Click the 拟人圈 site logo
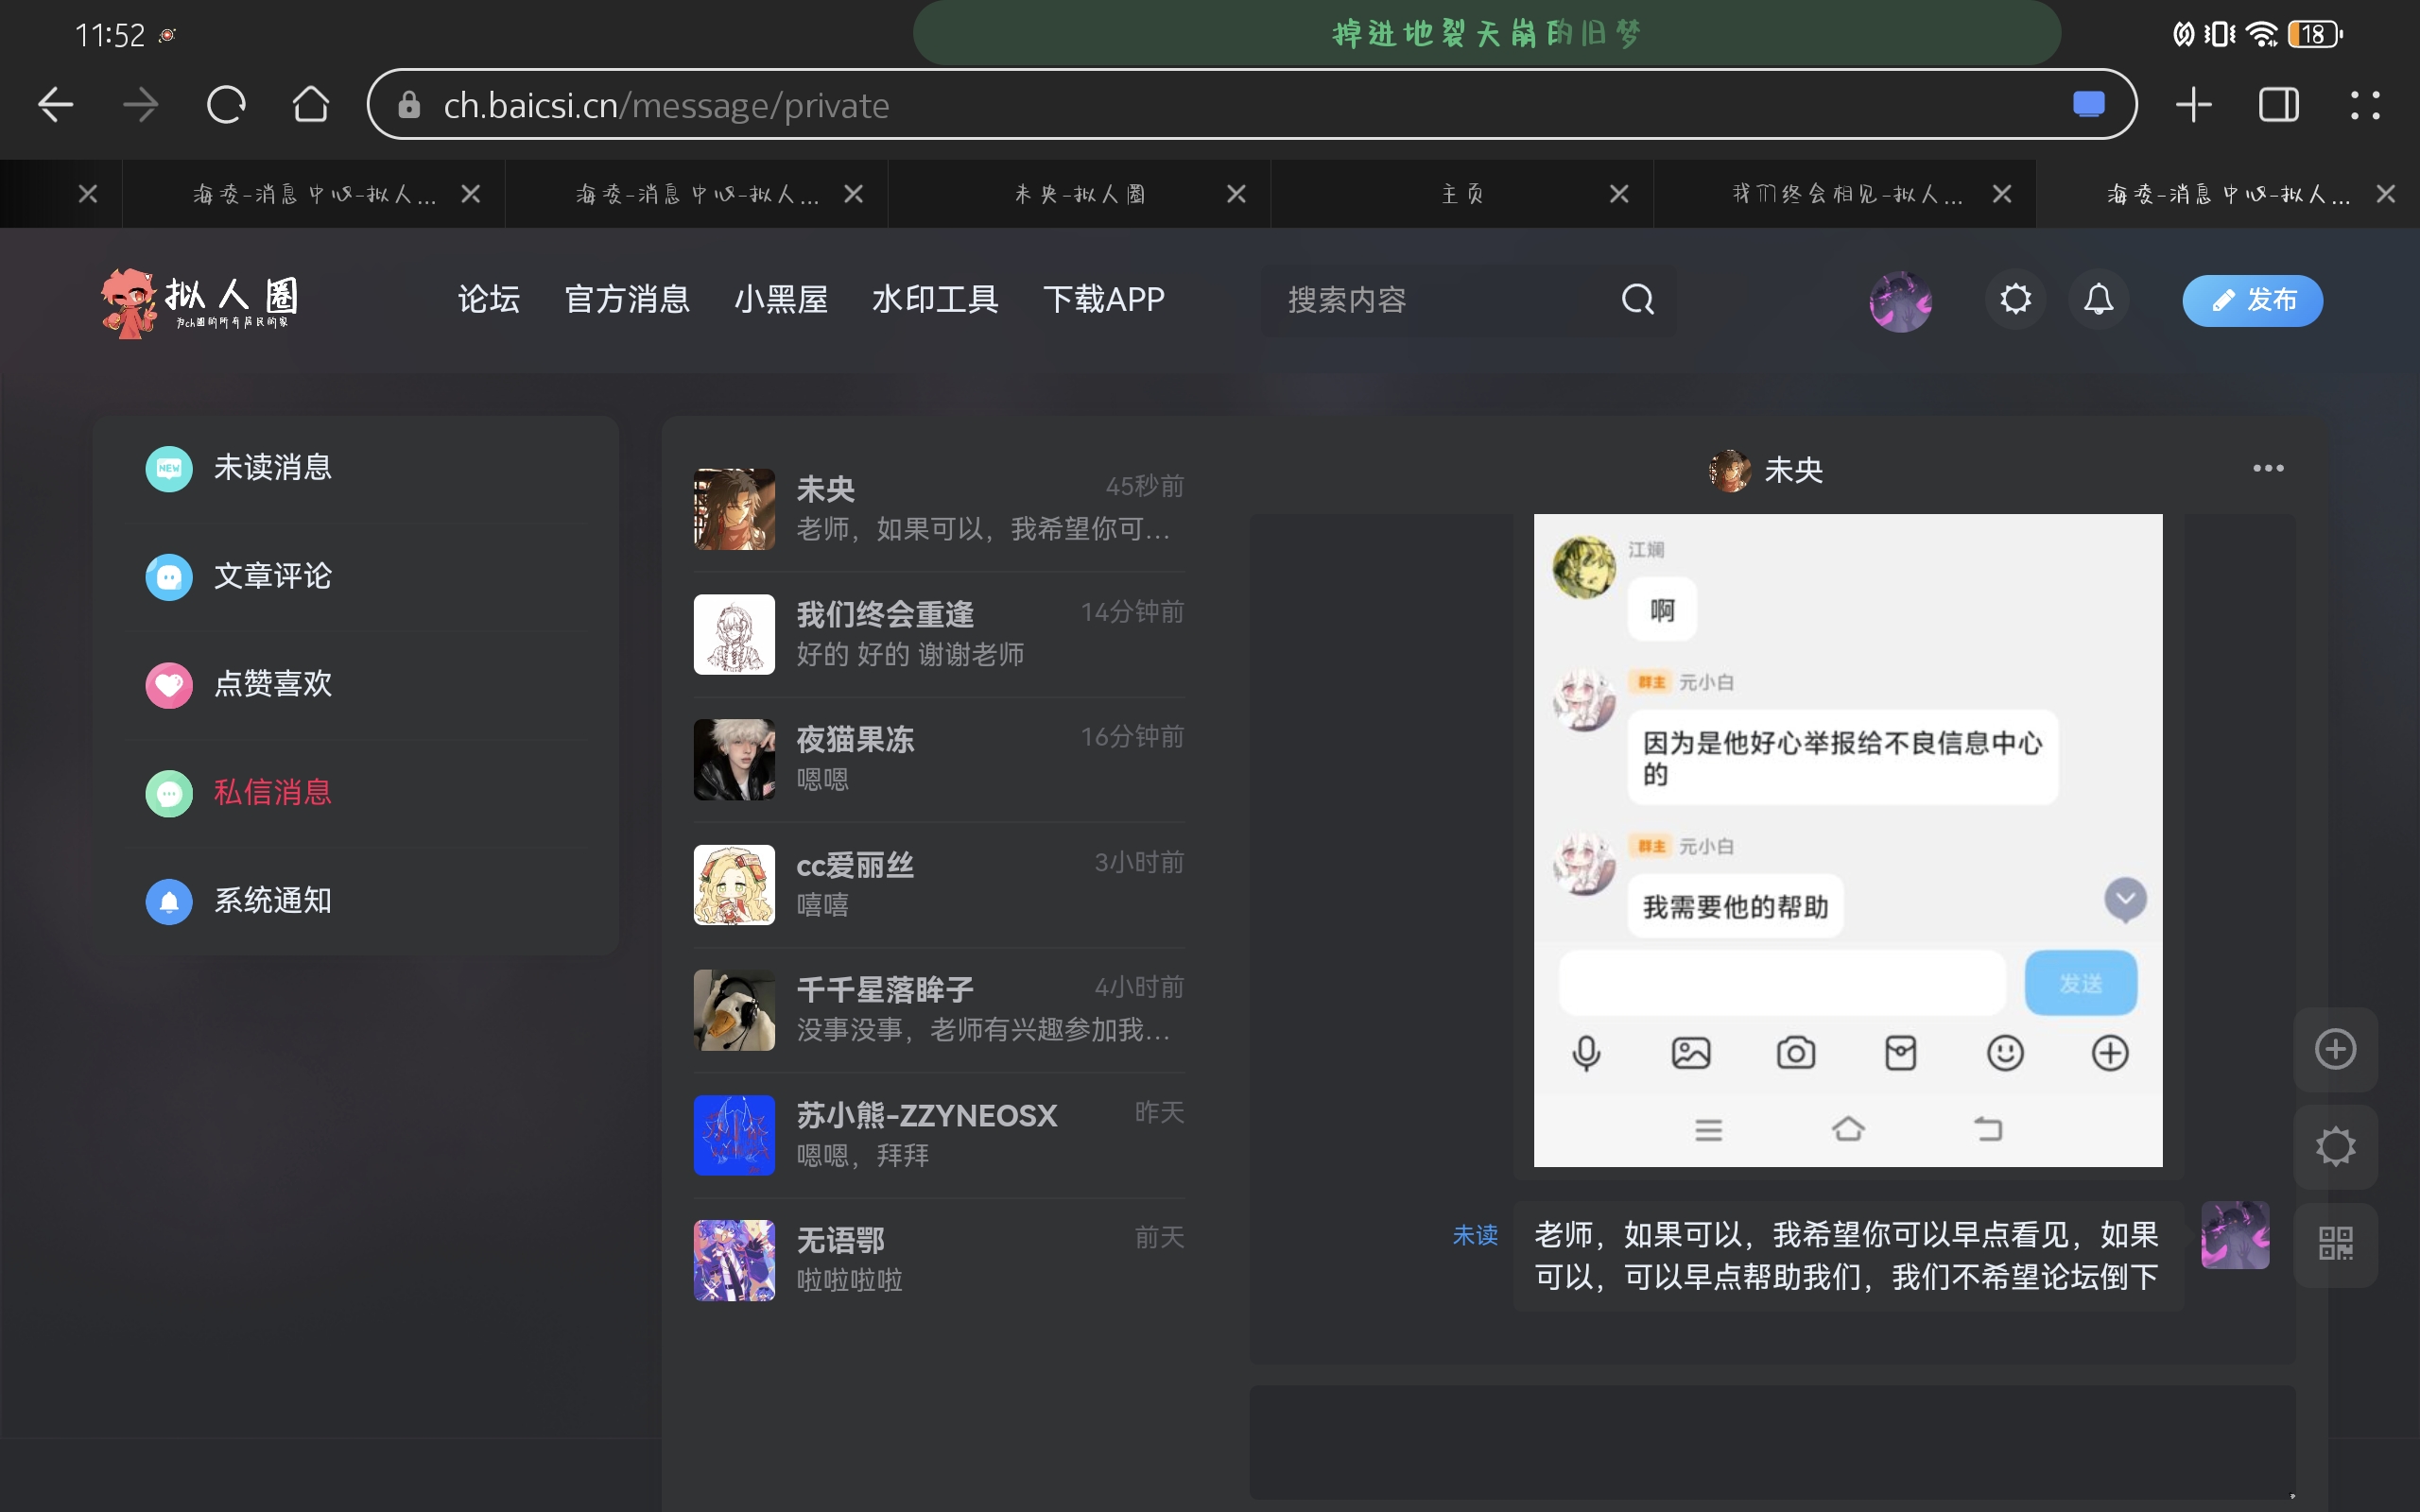Image resolution: width=2420 pixels, height=1512 pixels. tap(200, 301)
